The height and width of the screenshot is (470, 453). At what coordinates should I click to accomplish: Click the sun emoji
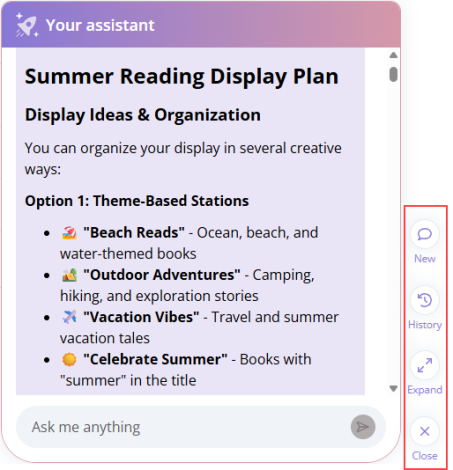pos(69,360)
